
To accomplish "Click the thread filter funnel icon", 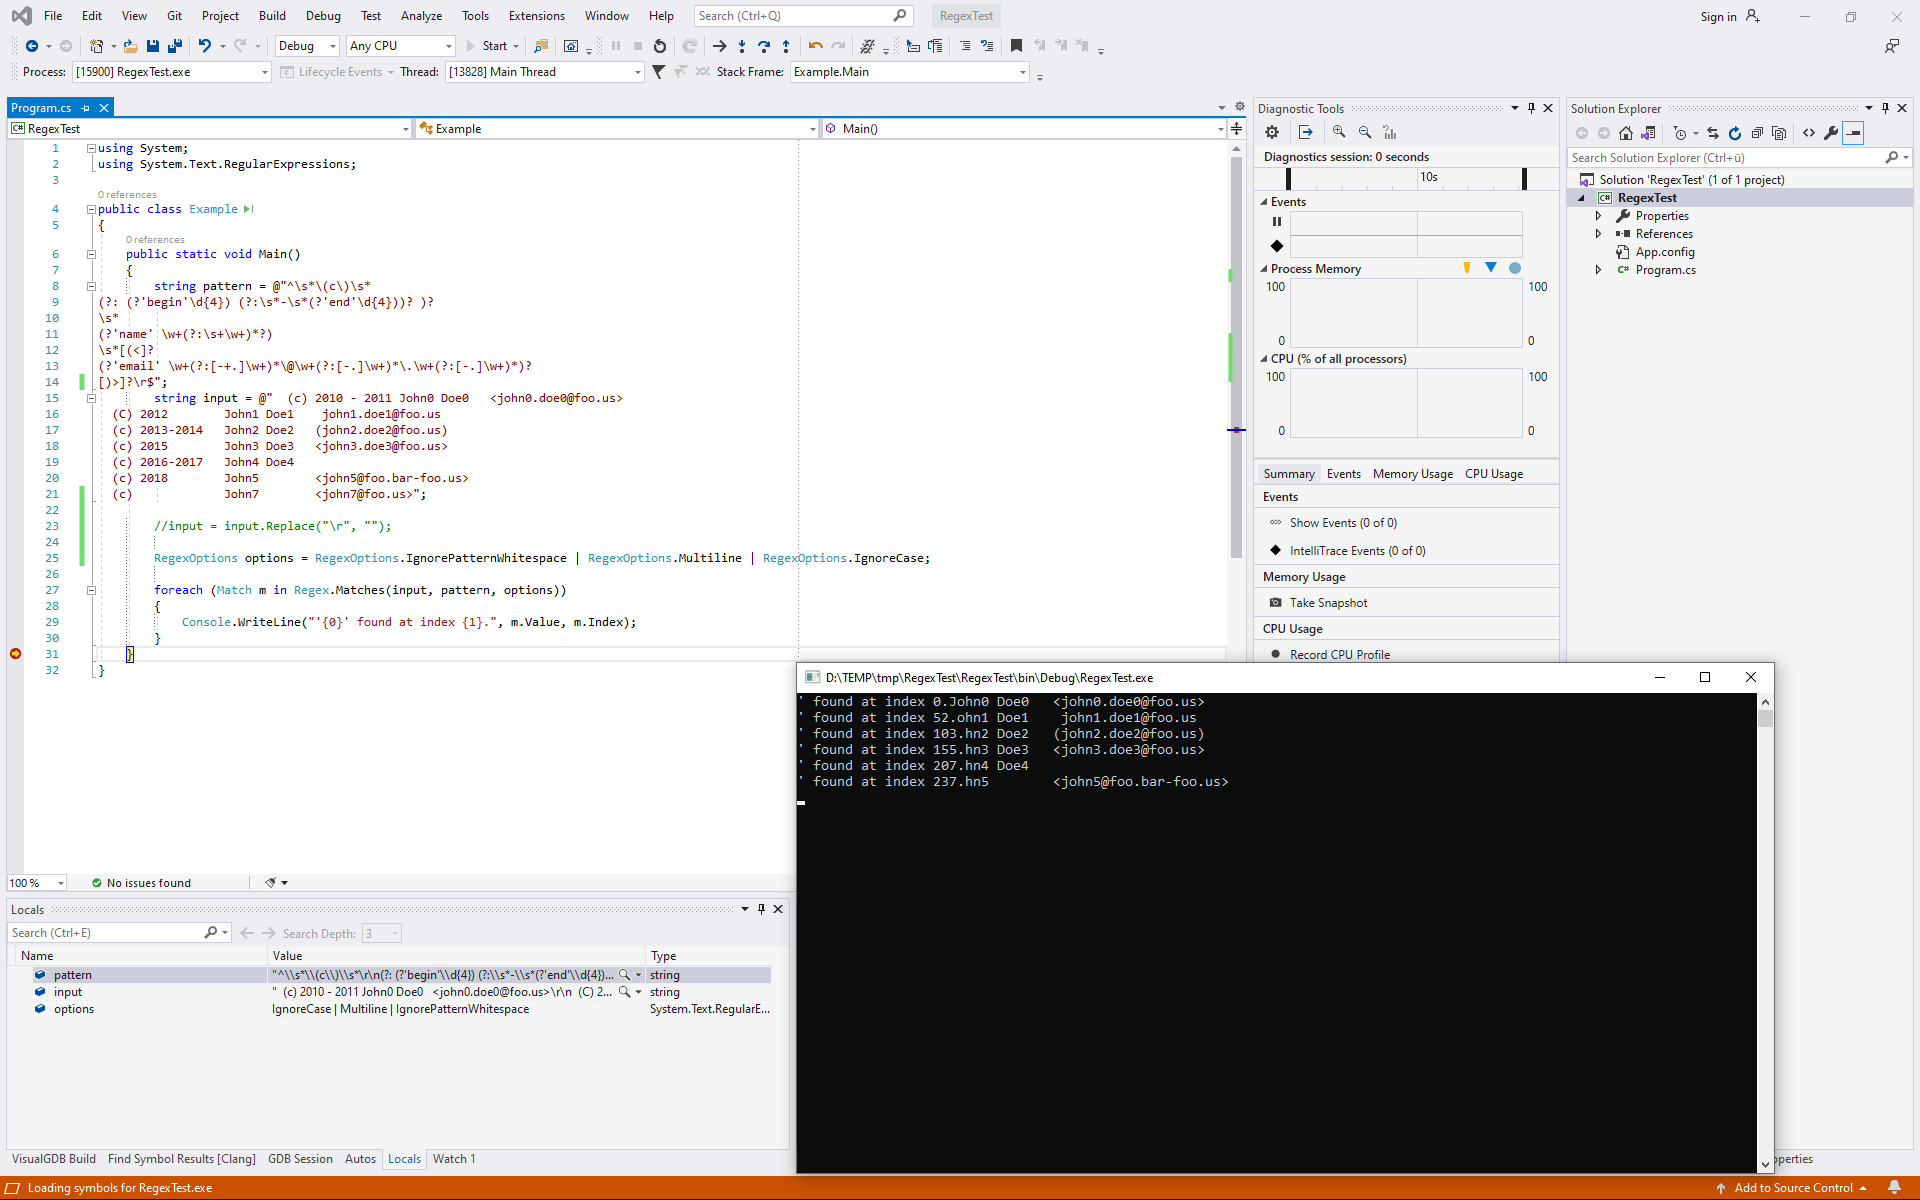I will point(658,72).
